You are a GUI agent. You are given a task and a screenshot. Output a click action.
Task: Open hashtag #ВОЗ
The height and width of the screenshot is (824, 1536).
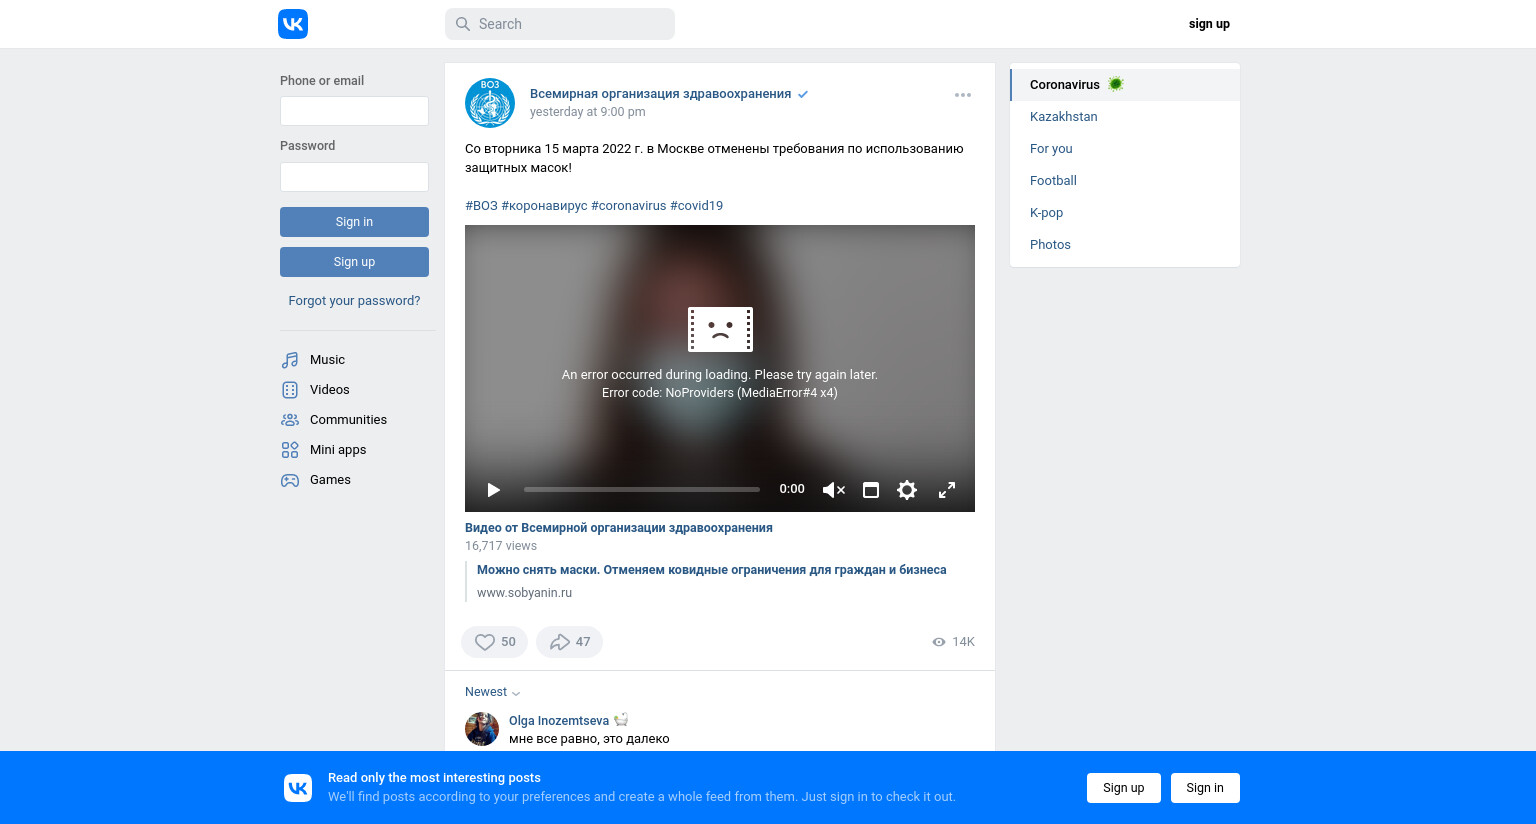(x=481, y=206)
